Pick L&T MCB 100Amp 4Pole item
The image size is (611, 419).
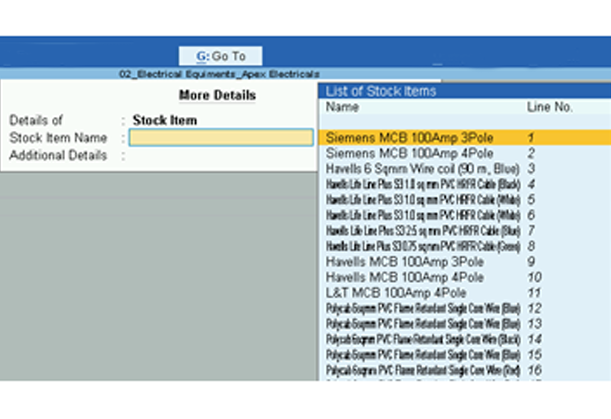[x=464, y=293]
